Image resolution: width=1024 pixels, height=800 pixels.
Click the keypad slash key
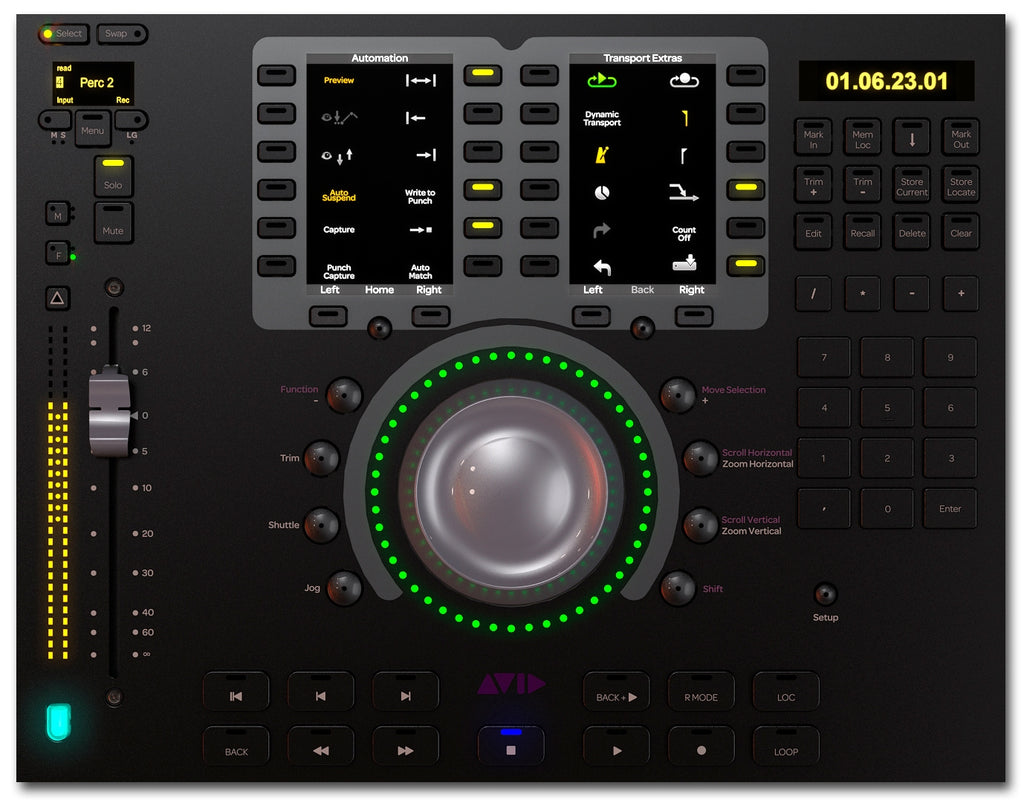tap(813, 293)
